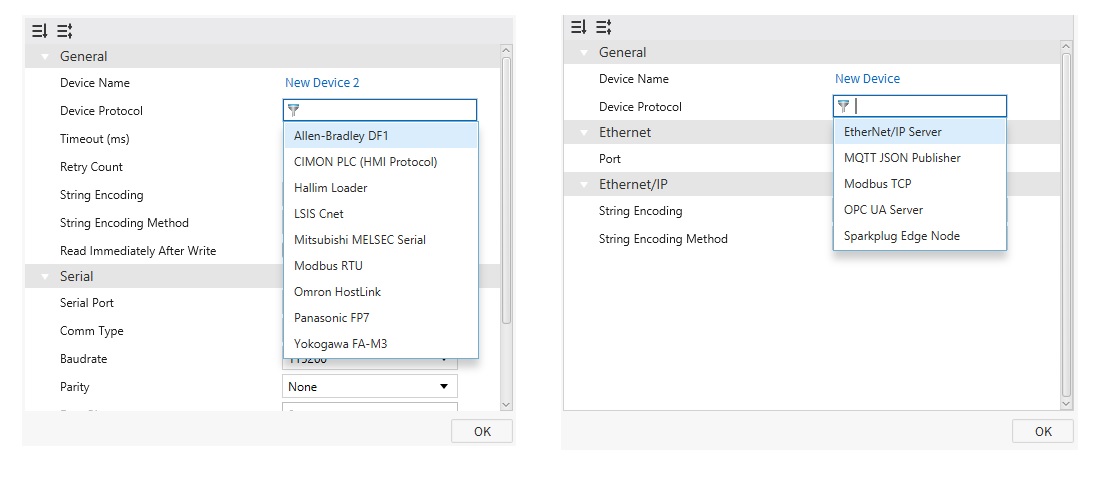The image size is (1101, 480).
Task: Select Sparkplug Edge Node protocol
Action: (920, 235)
